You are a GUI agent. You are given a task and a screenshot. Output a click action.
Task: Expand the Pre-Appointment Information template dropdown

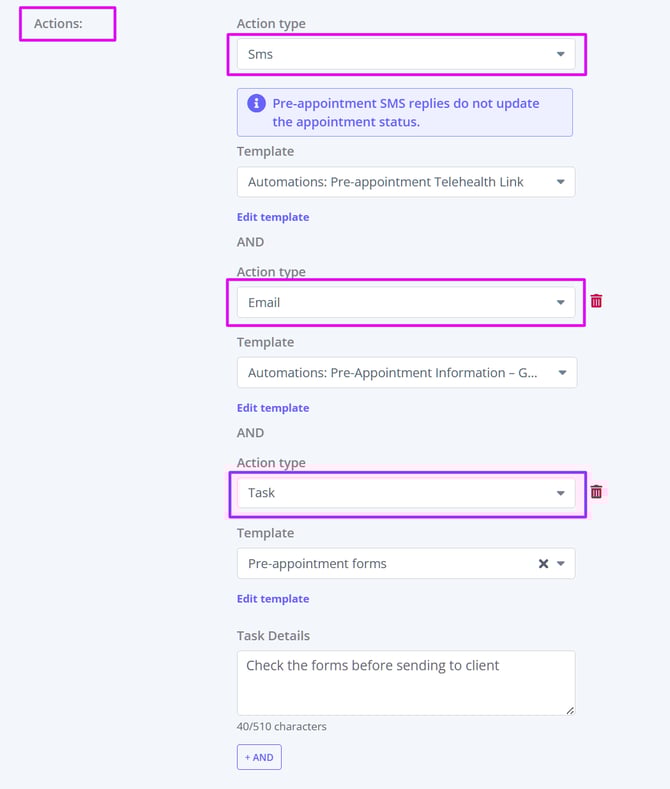point(406,372)
